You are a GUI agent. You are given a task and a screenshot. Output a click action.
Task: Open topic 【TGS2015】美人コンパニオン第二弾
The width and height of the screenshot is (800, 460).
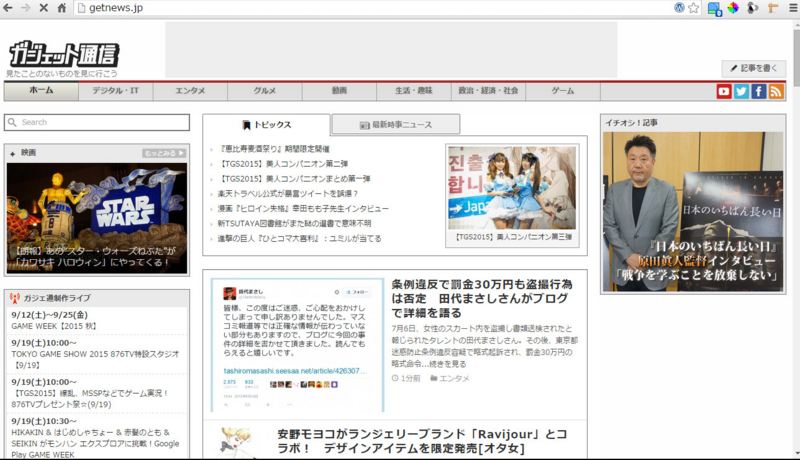tap(283, 164)
